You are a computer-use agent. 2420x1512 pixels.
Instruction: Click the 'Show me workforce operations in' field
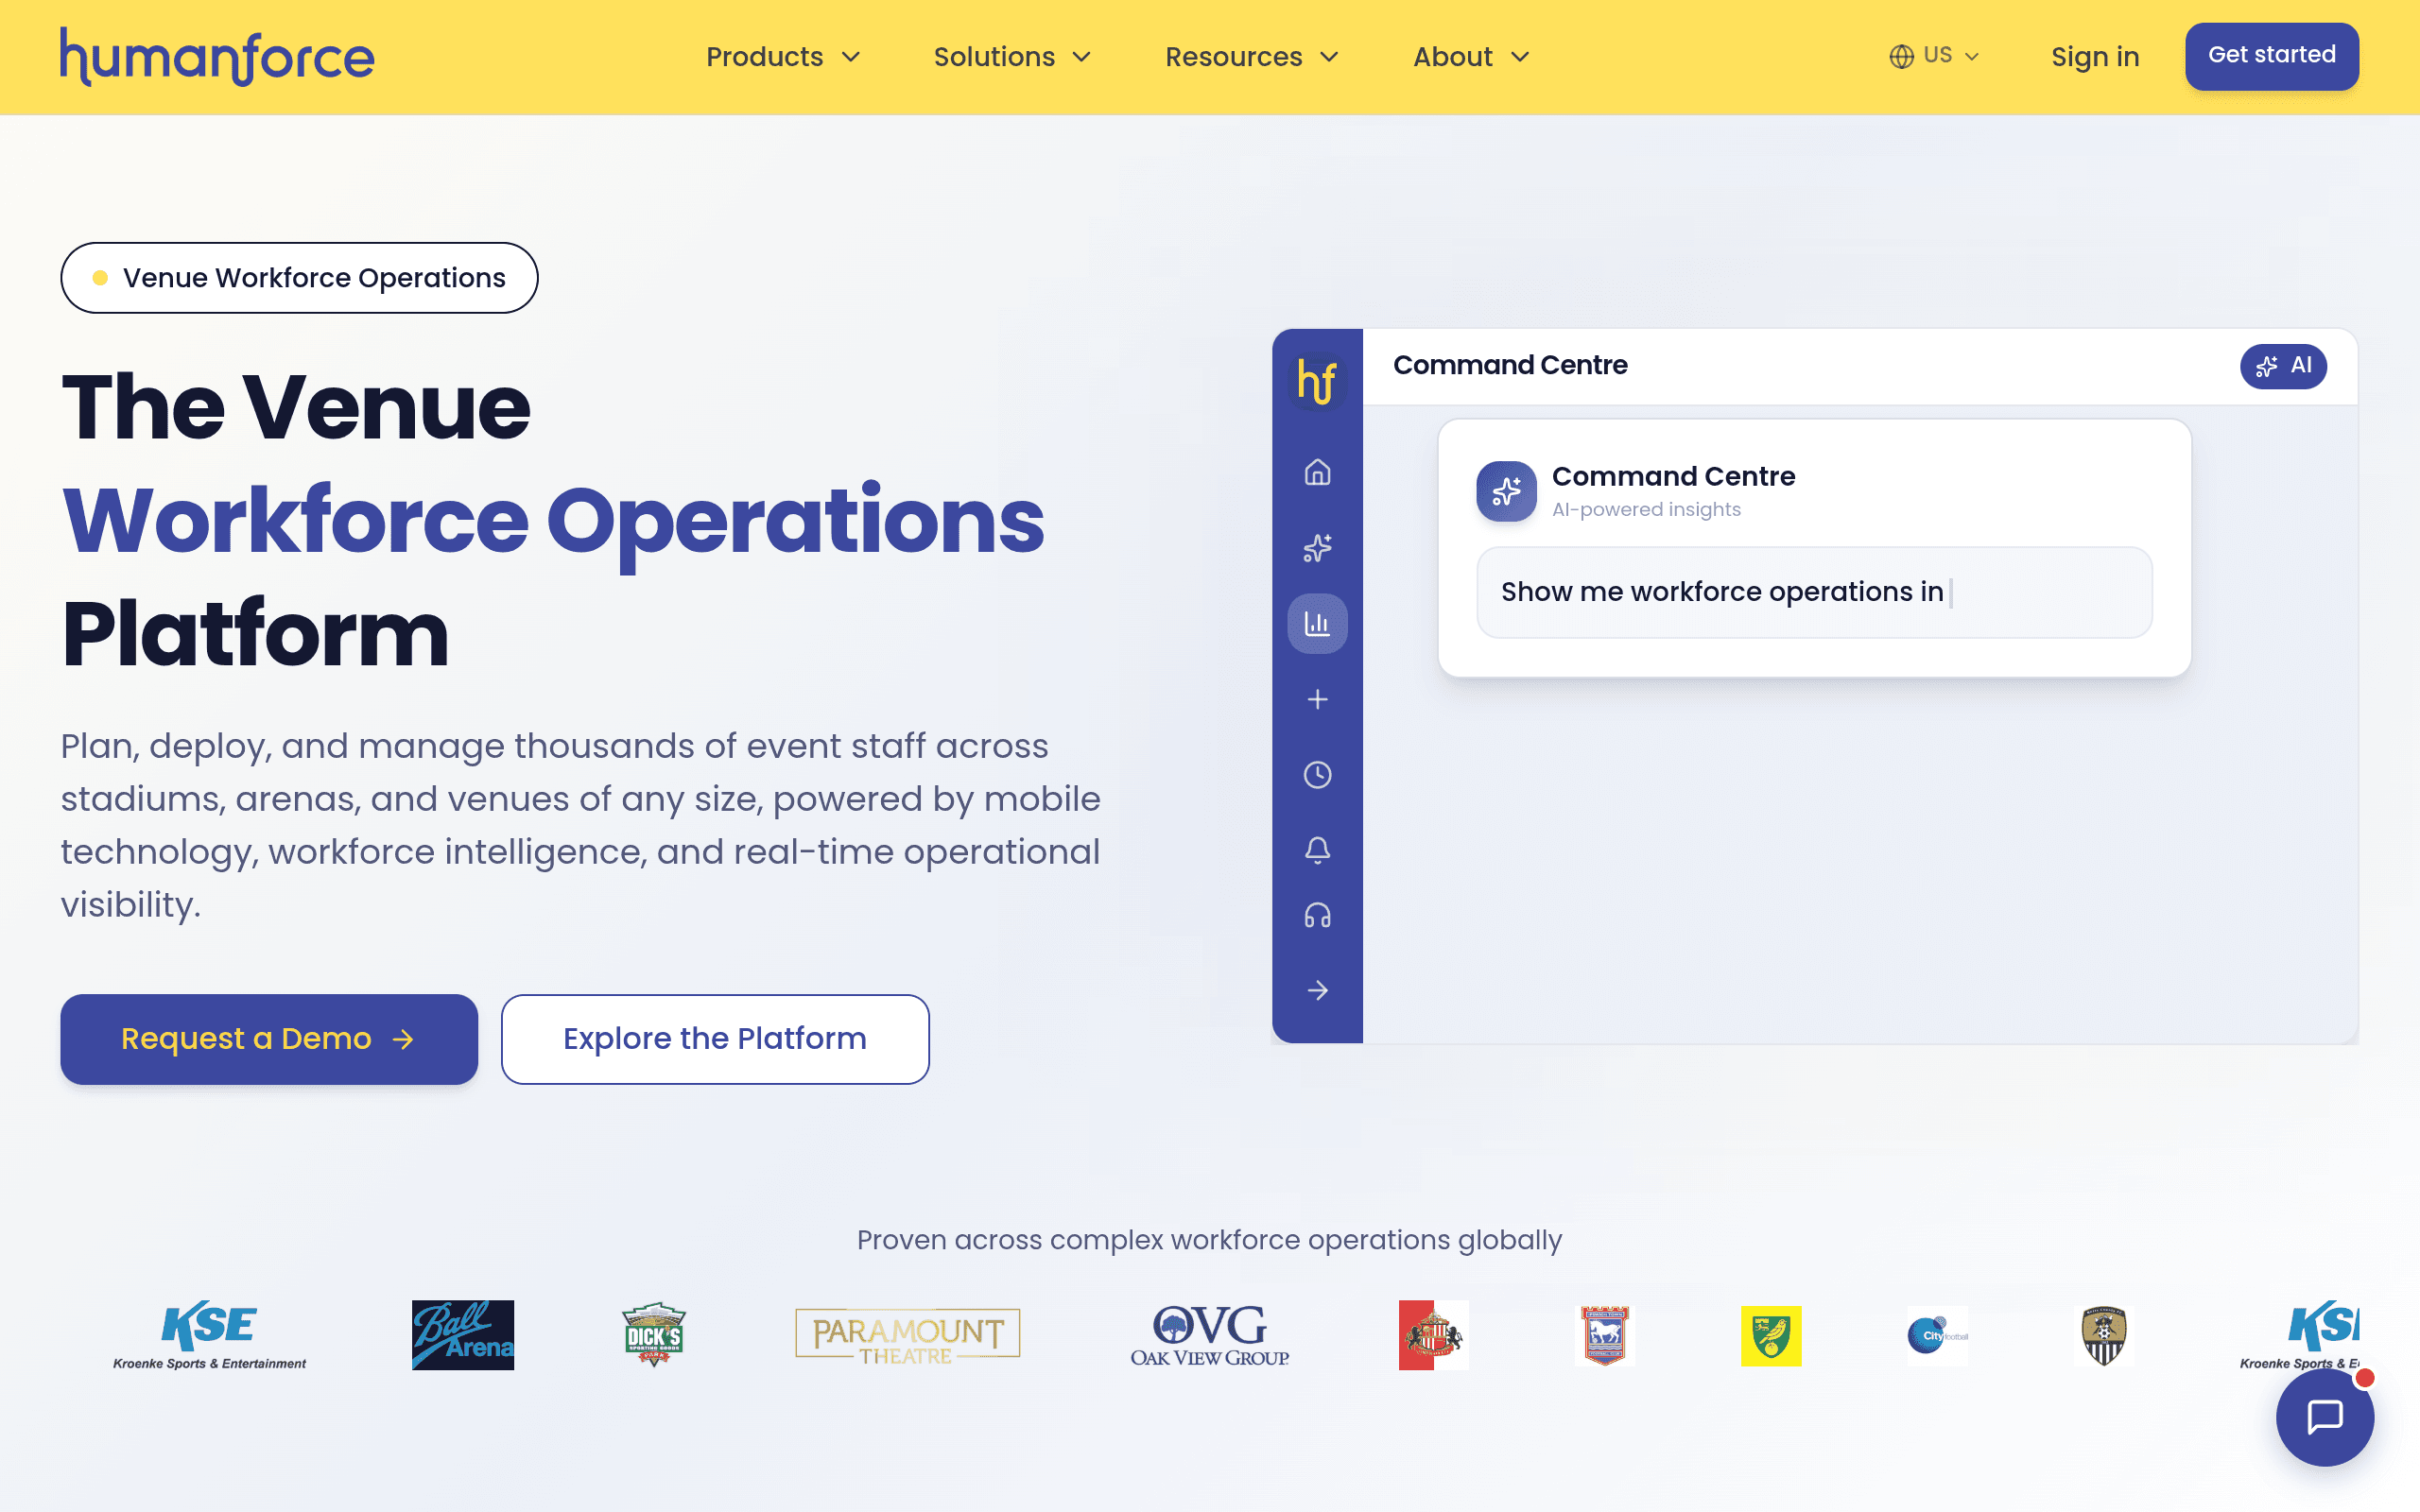pyautogui.click(x=1814, y=592)
